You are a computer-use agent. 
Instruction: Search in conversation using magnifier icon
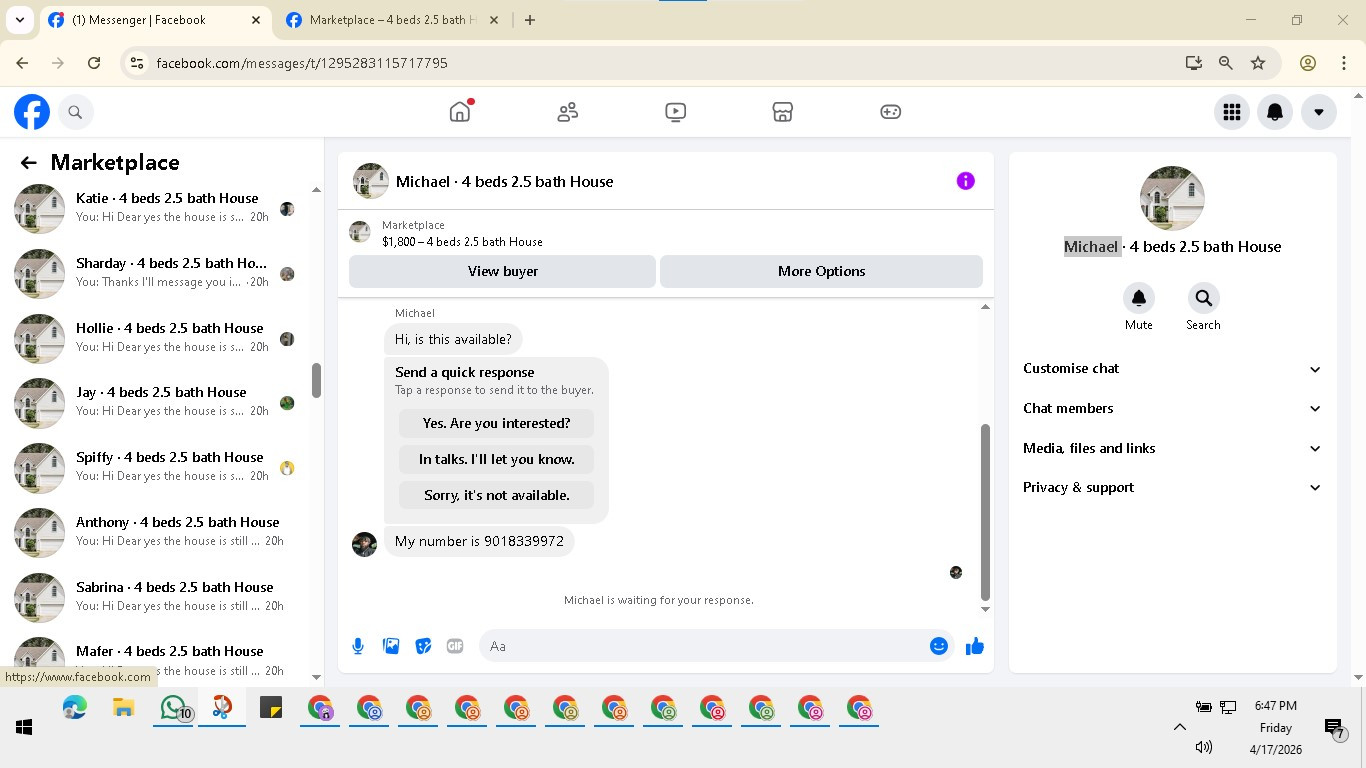(x=1203, y=298)
